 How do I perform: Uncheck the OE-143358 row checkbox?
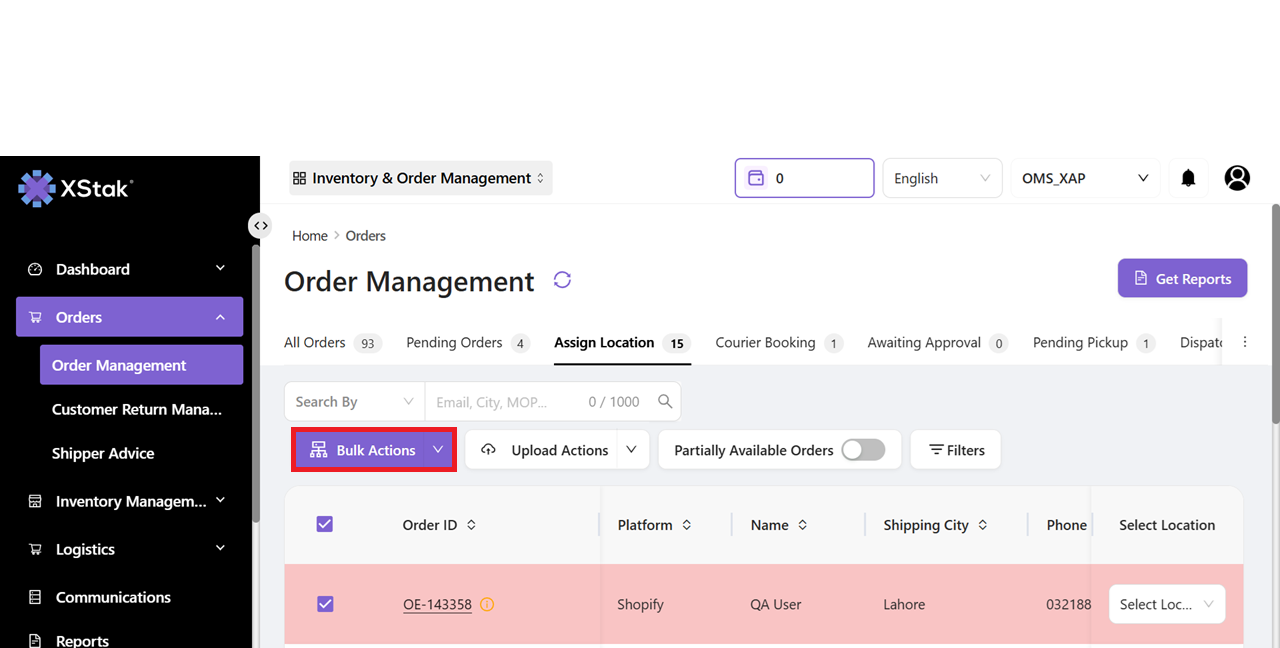point(325,604)
